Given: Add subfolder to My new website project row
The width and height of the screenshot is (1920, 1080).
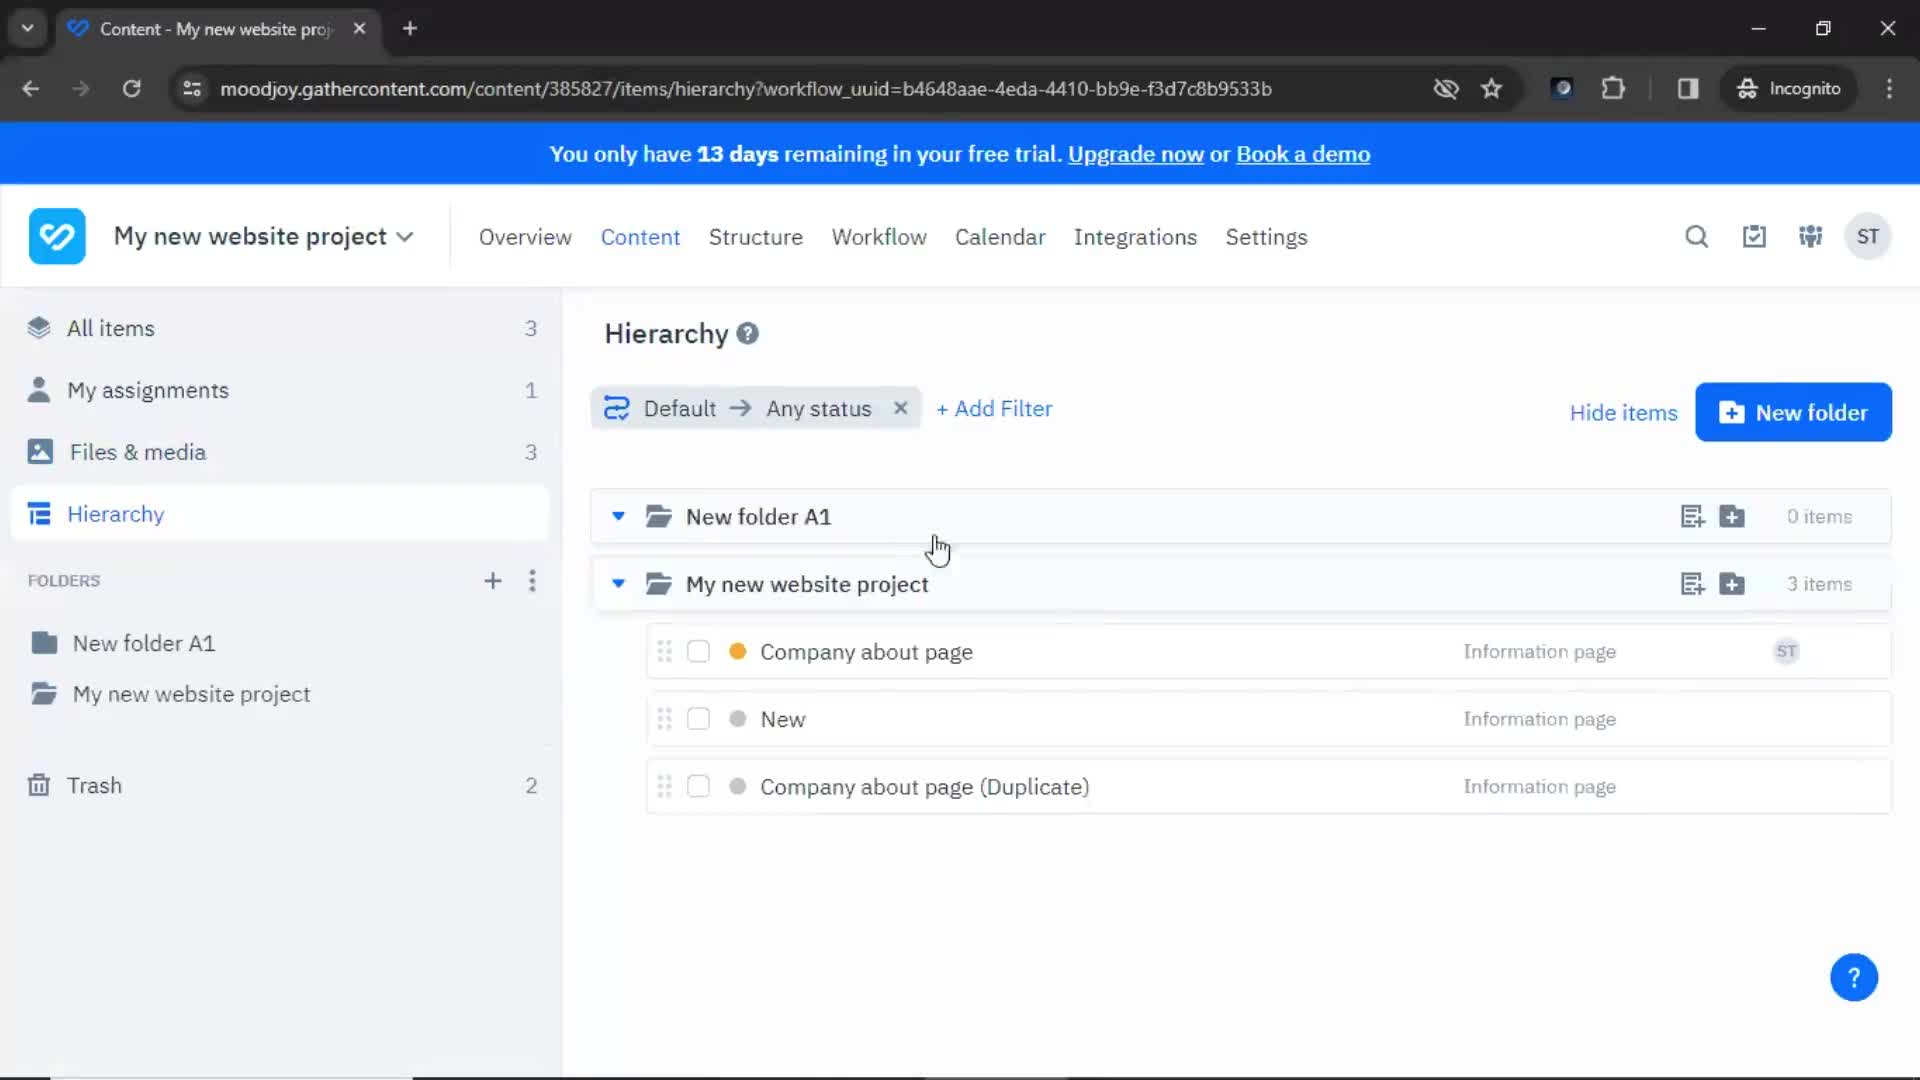Looking at the screenshot, I should coord(1732,584).
